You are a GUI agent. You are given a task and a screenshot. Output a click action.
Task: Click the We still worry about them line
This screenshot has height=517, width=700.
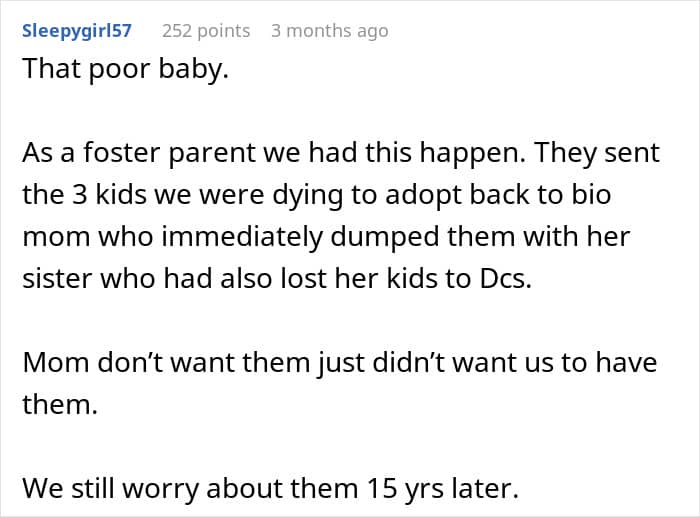[x=271, y=489]
